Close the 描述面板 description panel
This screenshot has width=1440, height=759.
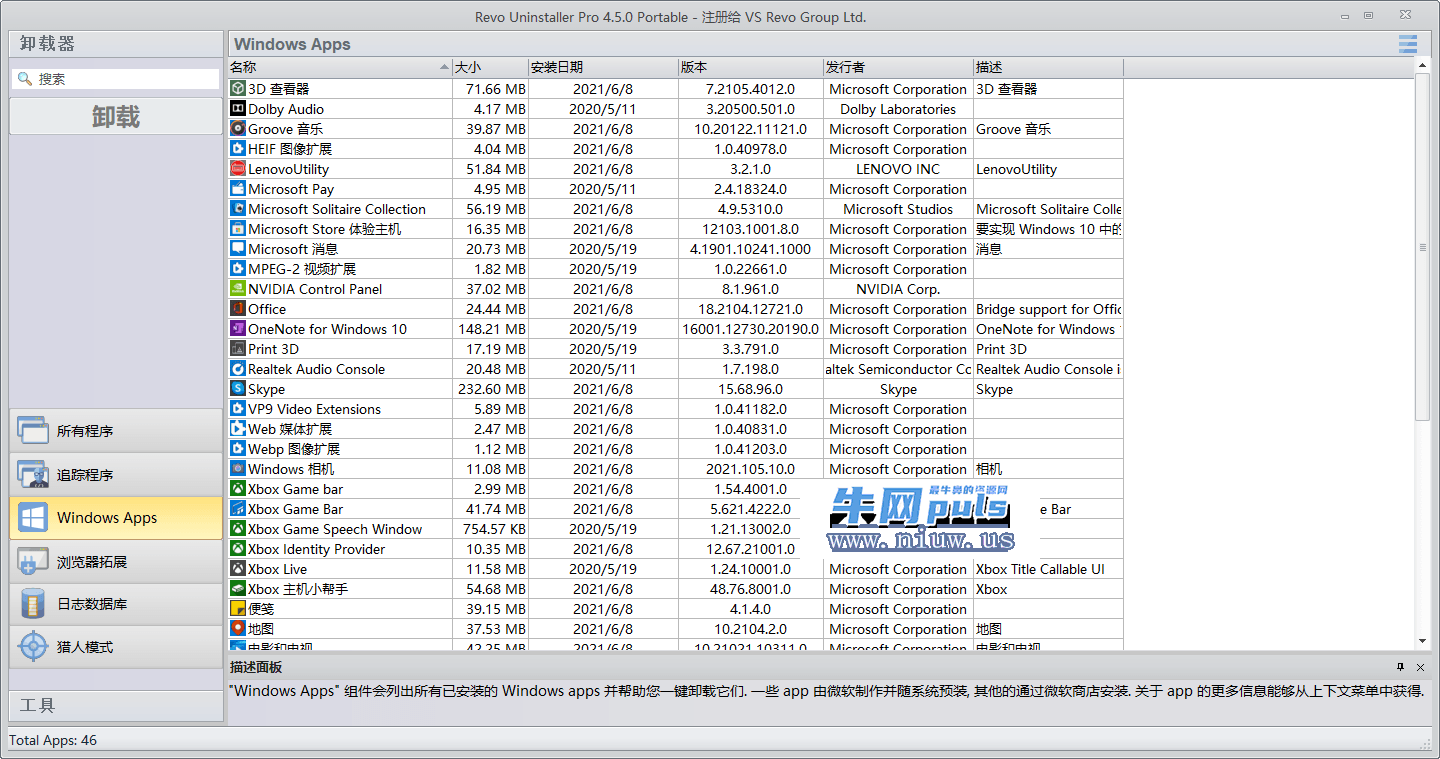1421,667
